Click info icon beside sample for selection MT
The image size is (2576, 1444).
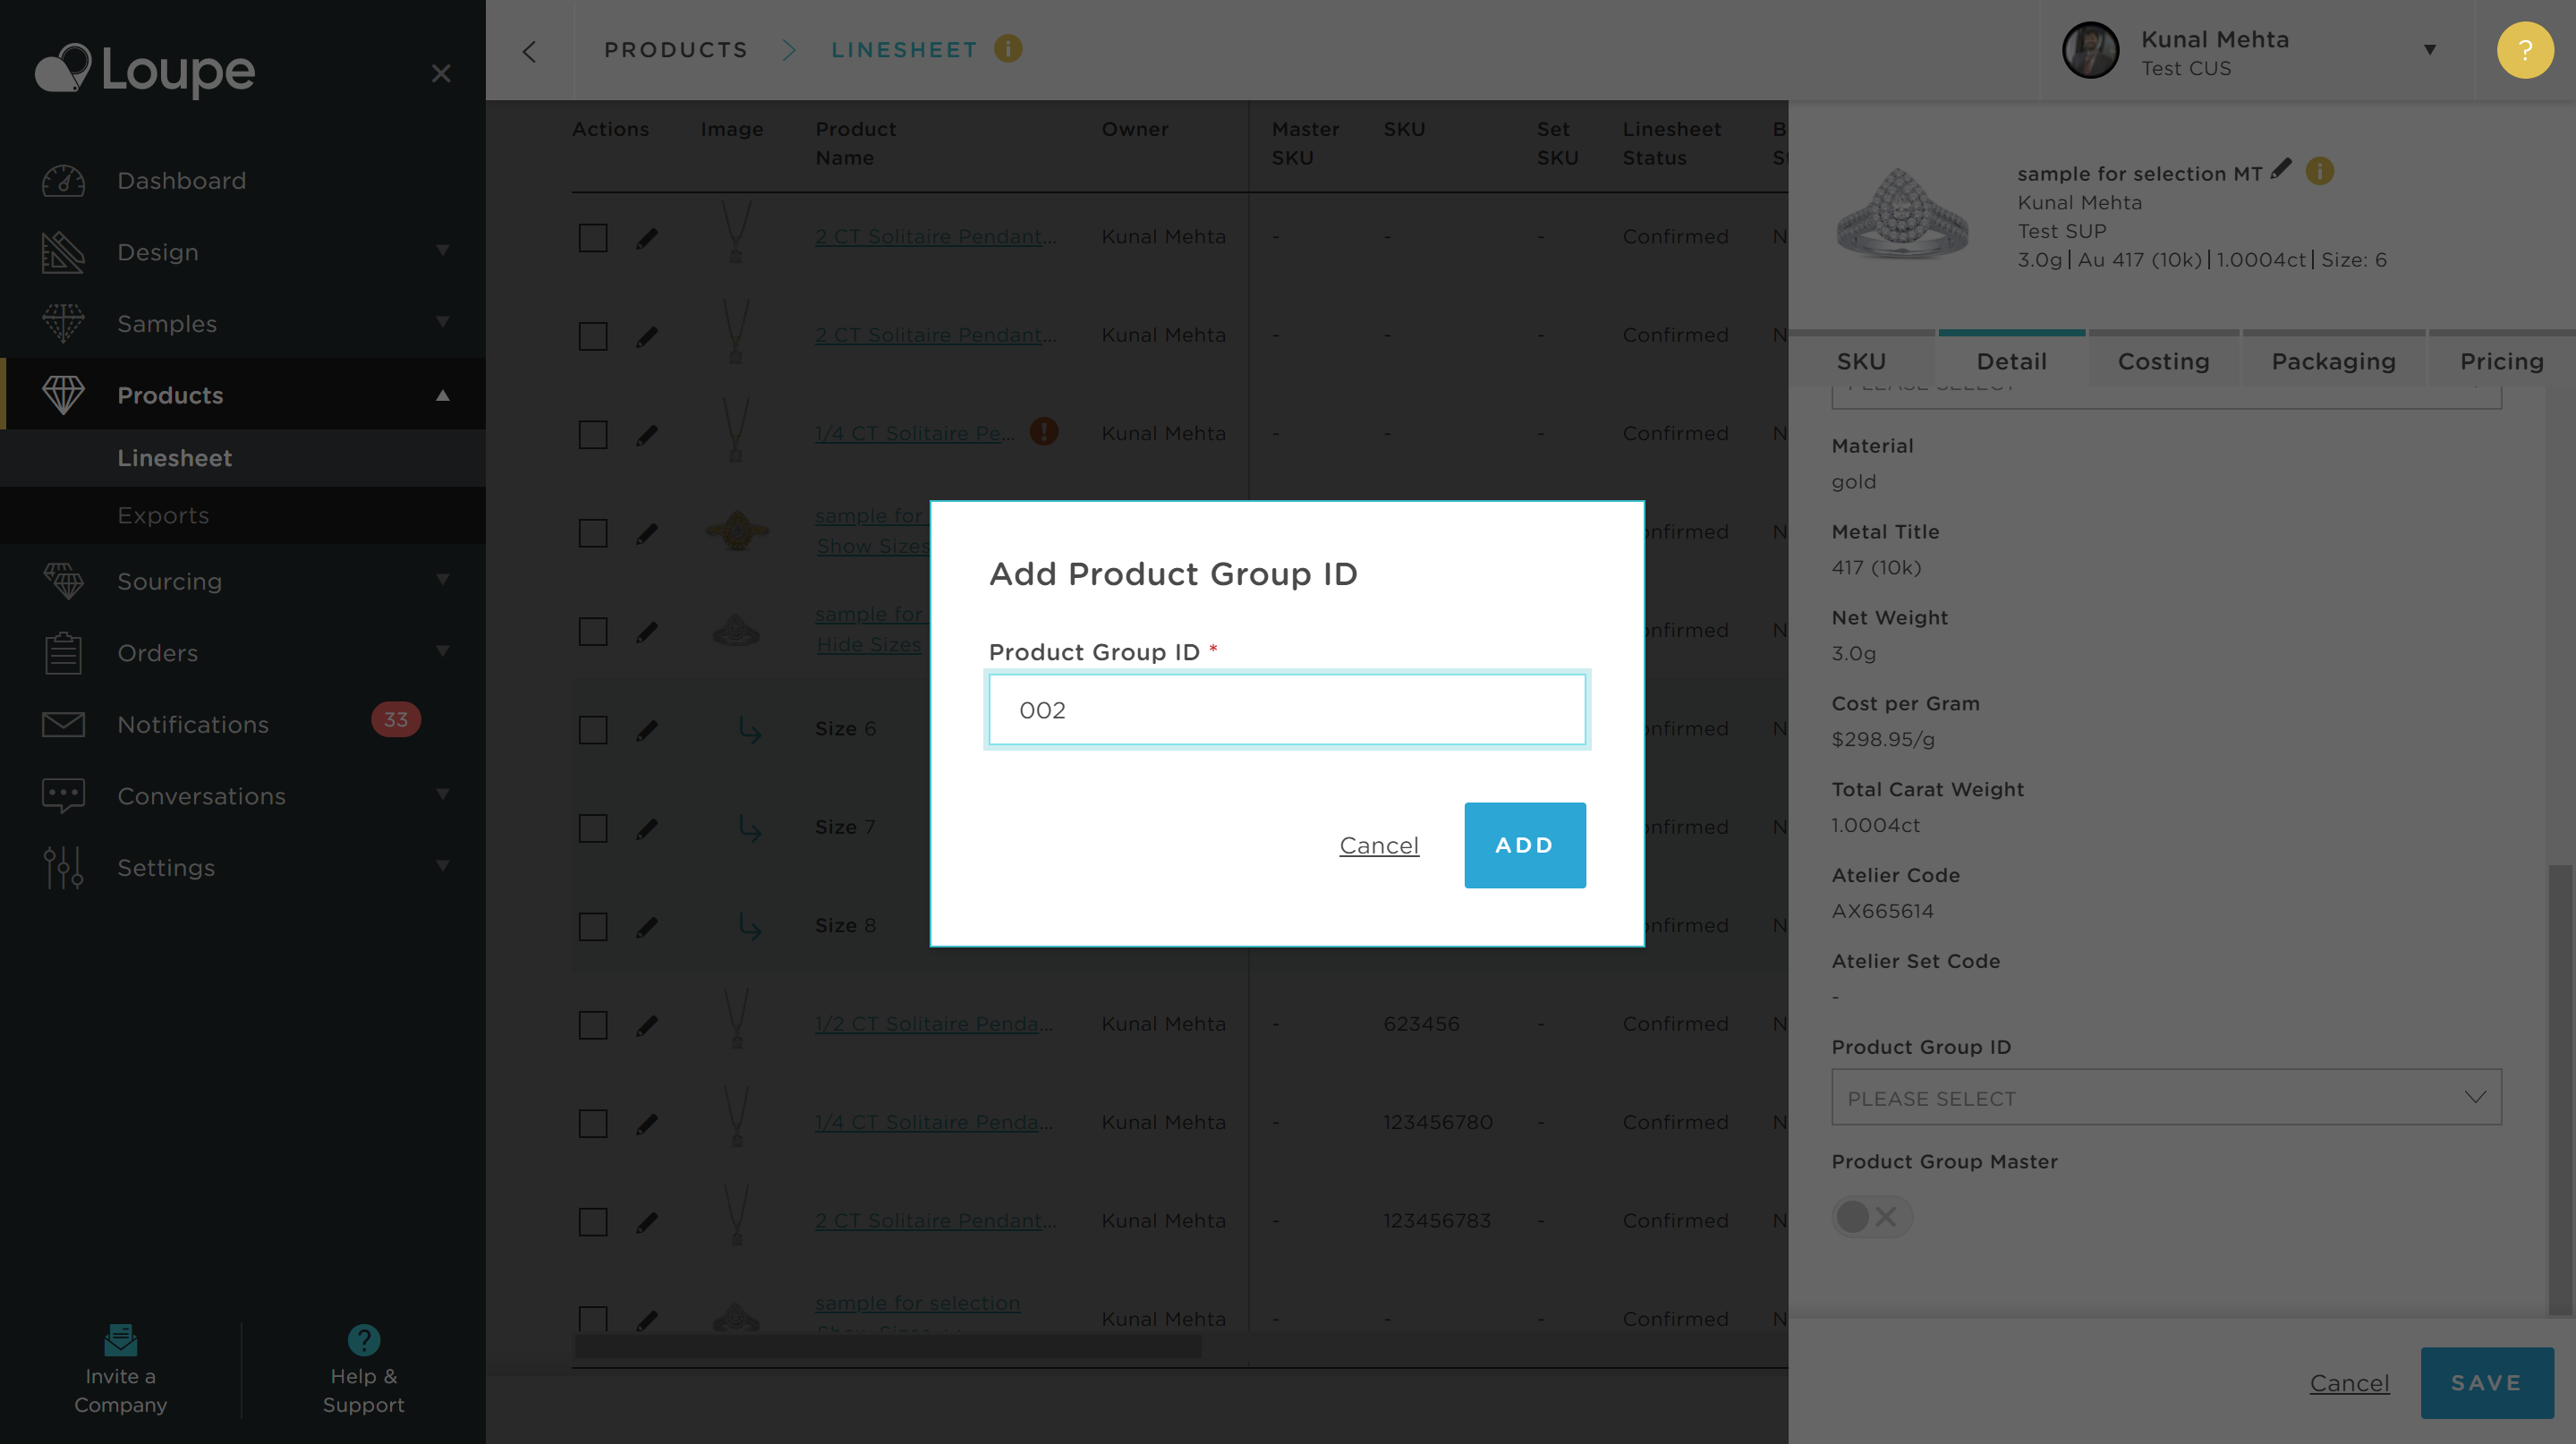coord(2319,171)
